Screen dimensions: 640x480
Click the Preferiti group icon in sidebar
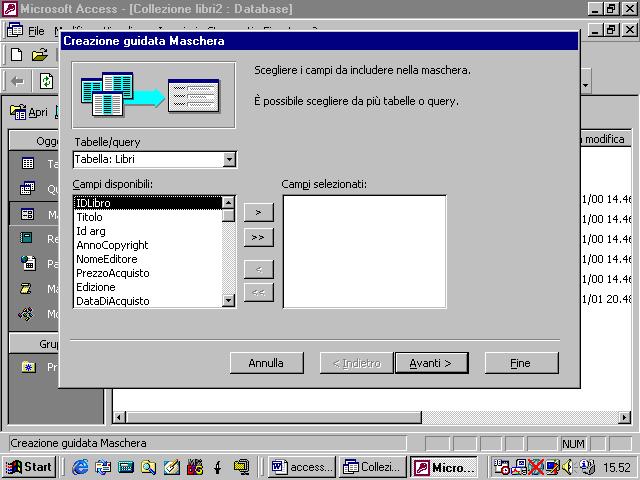29,367
